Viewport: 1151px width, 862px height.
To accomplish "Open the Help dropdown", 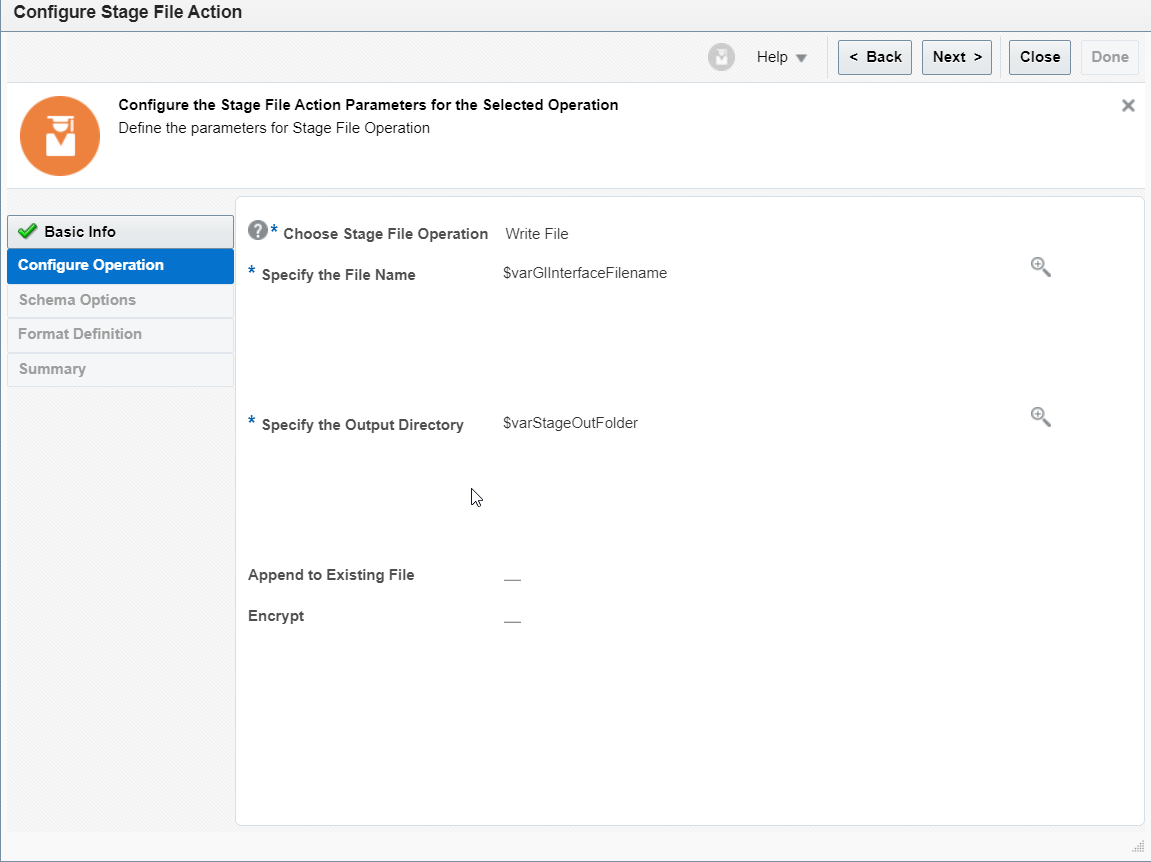I will pos(781,57).
